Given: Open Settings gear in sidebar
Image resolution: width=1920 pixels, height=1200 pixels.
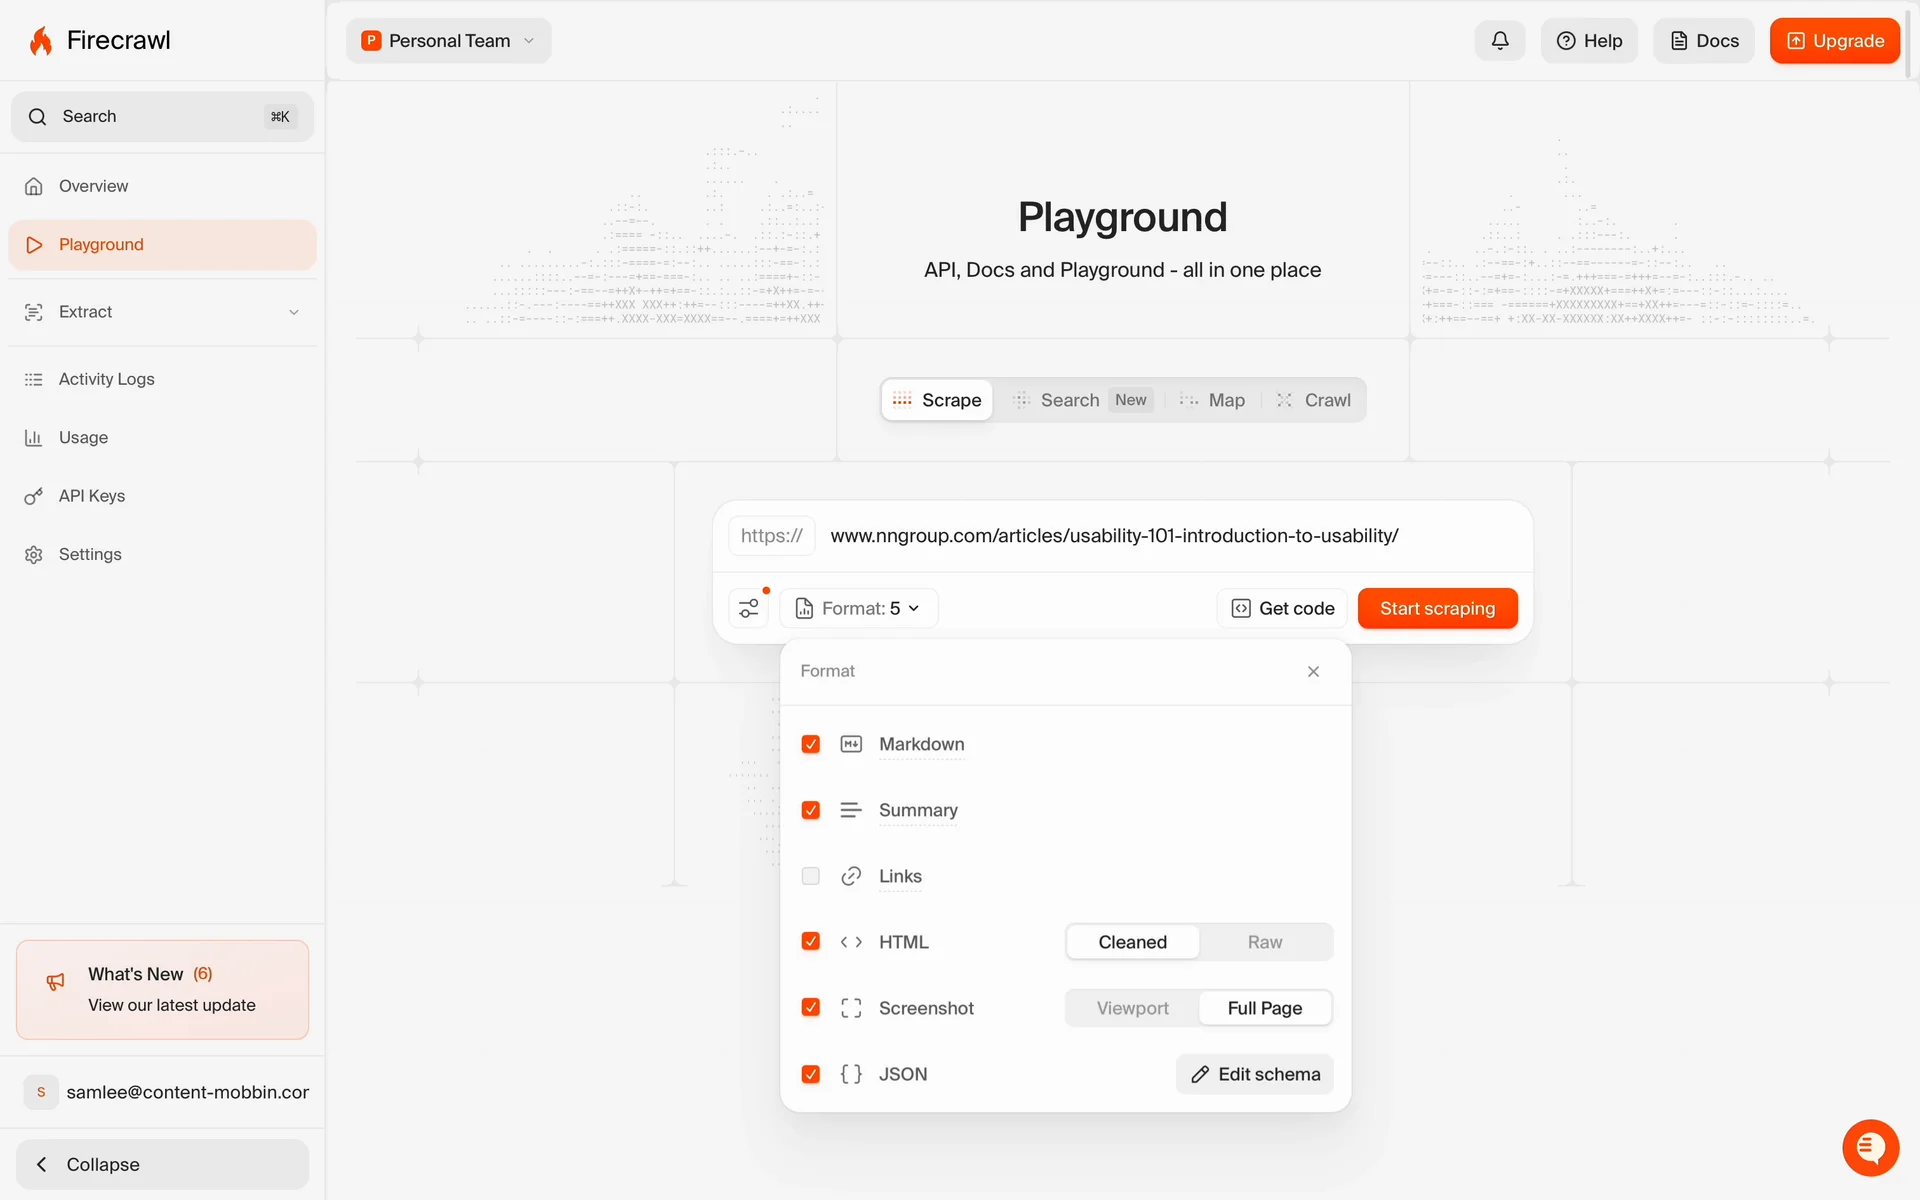Looking at the screenshot, I should (x=89, y=554).
